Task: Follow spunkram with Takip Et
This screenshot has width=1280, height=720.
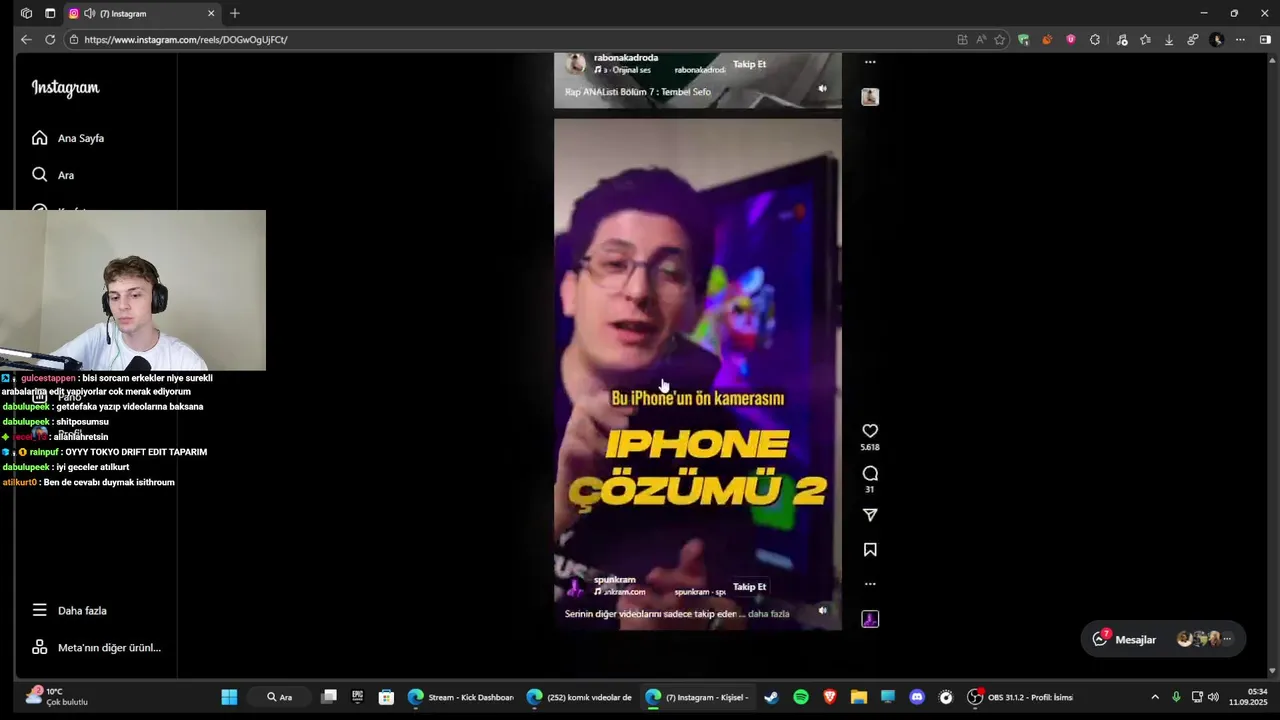Action: pos(749,587)
